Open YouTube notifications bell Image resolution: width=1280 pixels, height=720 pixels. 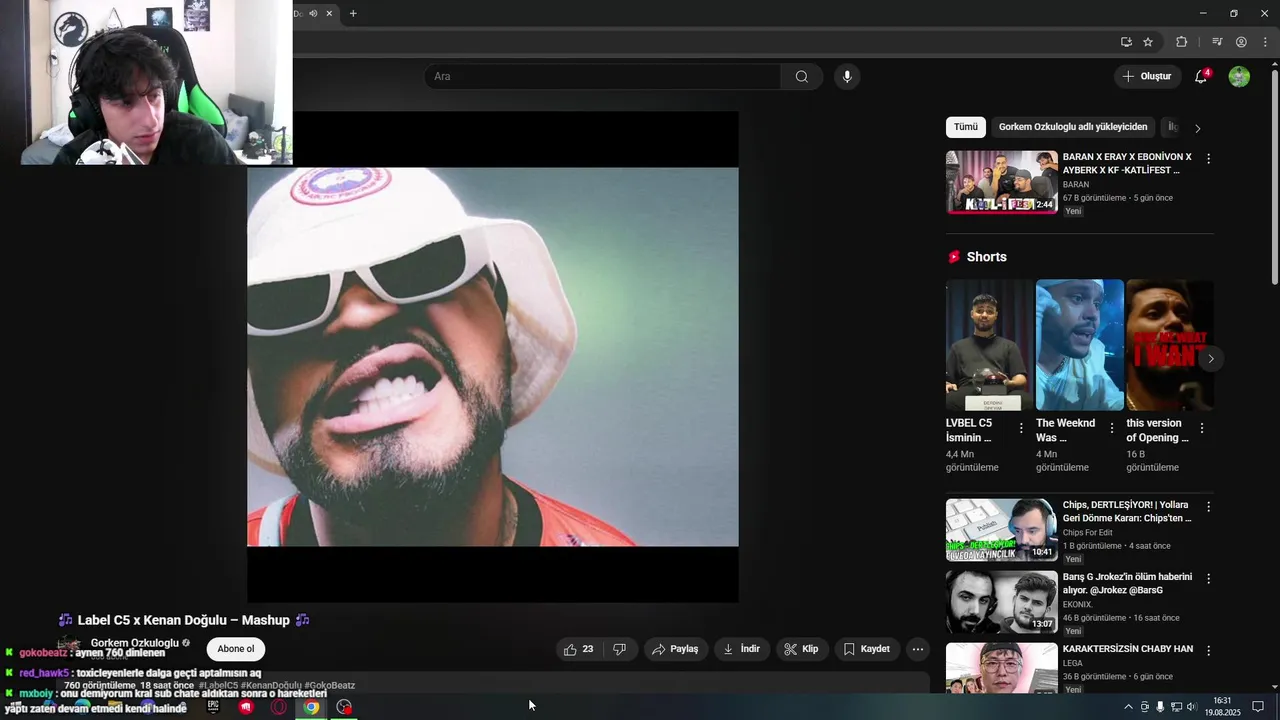coord(1201,77)
